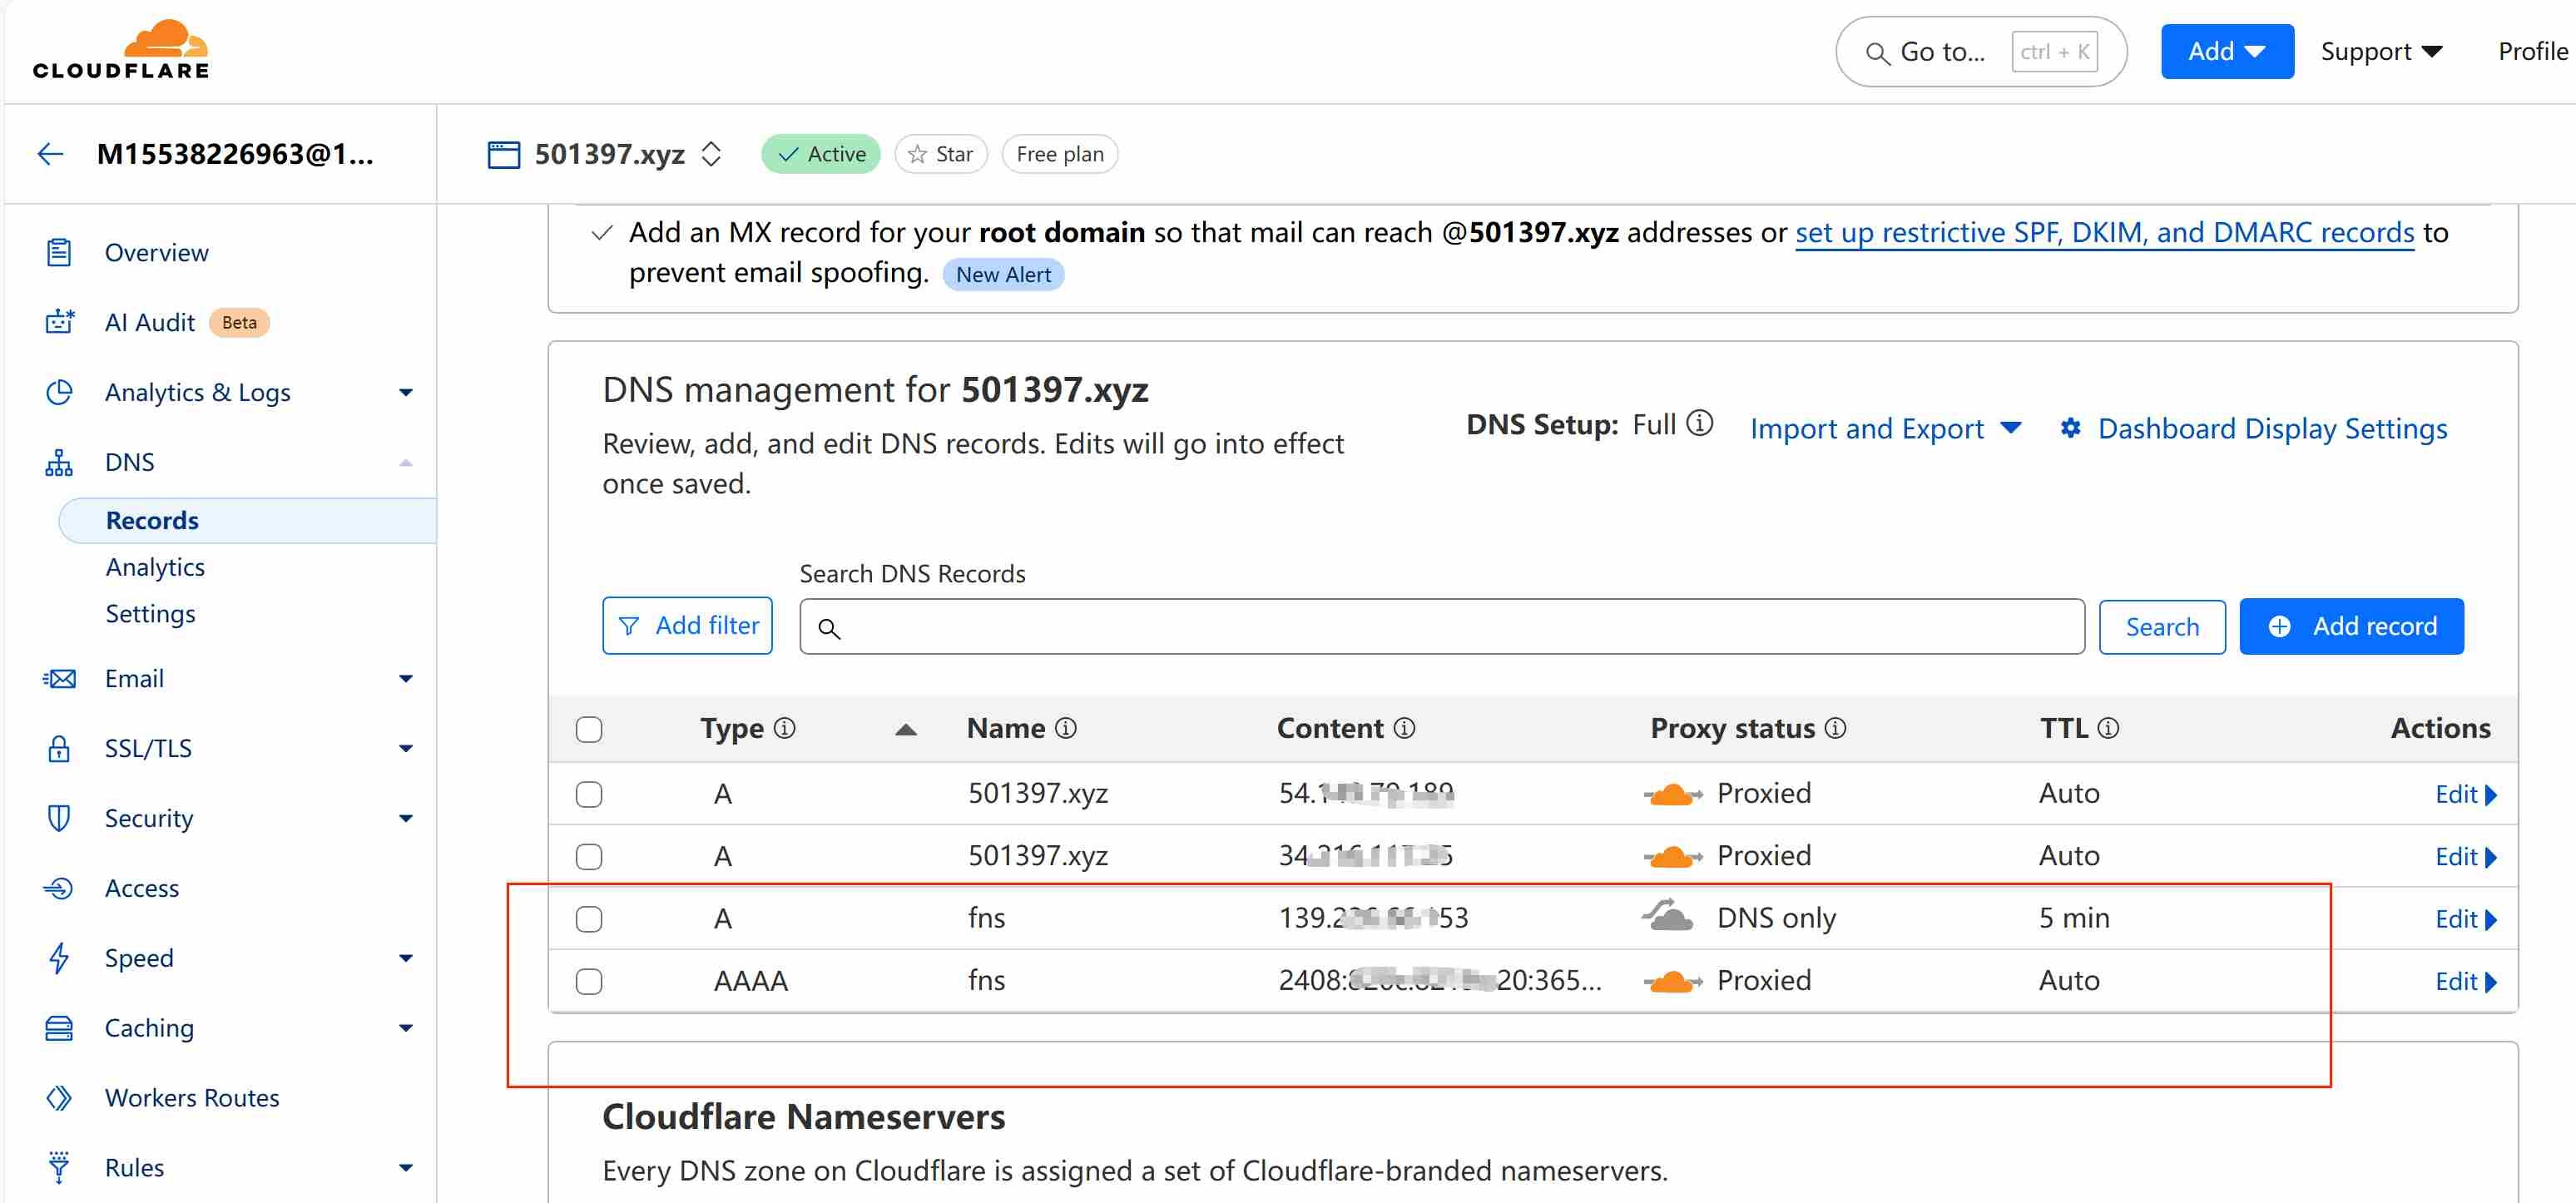Viewport: 2576px width, 1203px height.
Task: Open Import and Export dropdown
Action: pyautogui.click(x=1885, y=428)
